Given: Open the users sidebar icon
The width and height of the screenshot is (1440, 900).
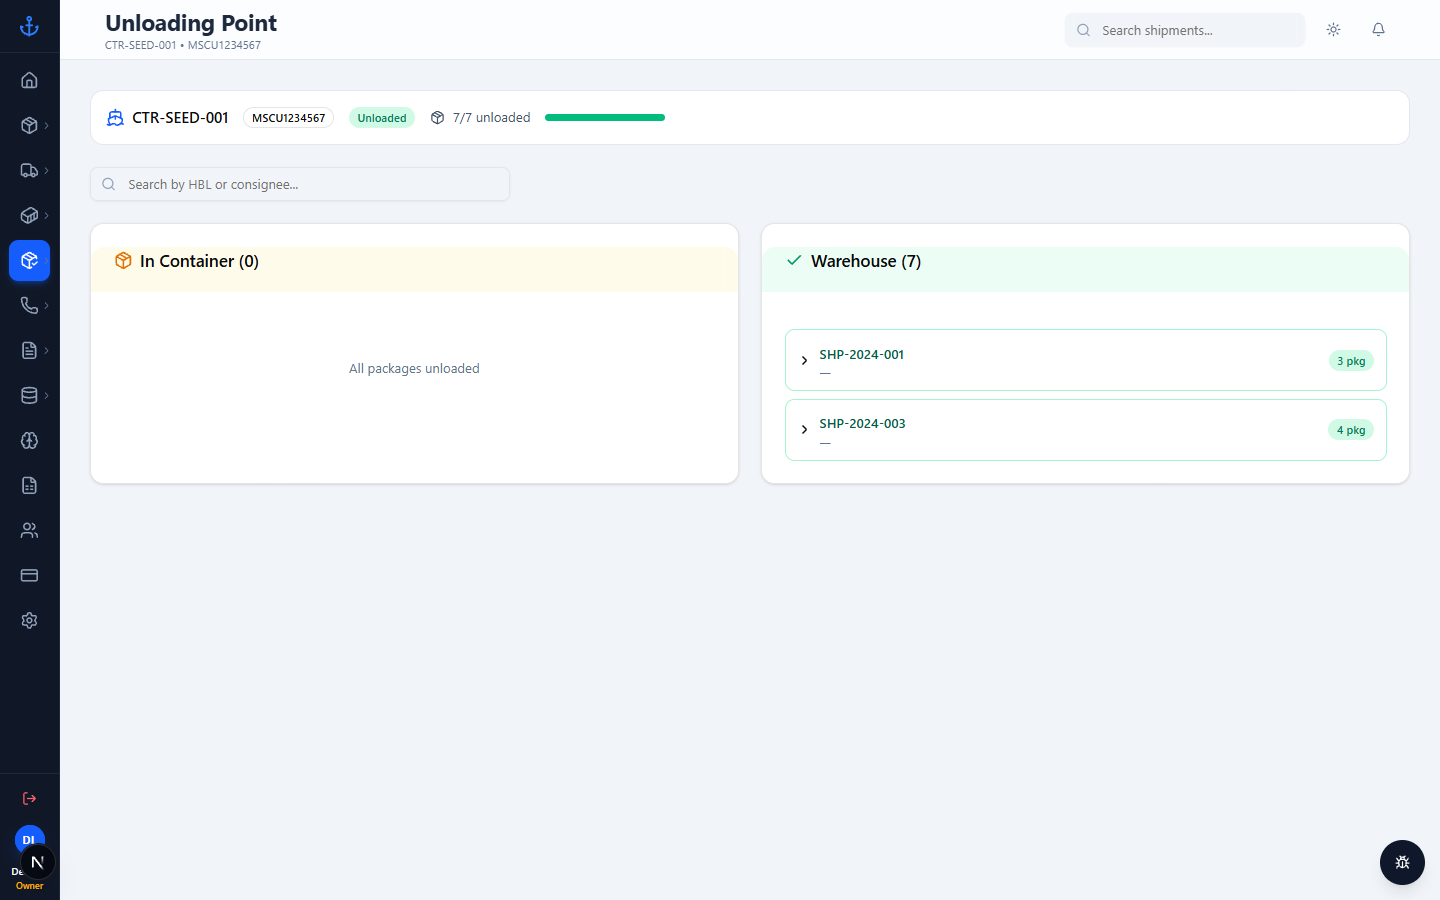Looking at the screenshot, I should (x=29, y=530).
